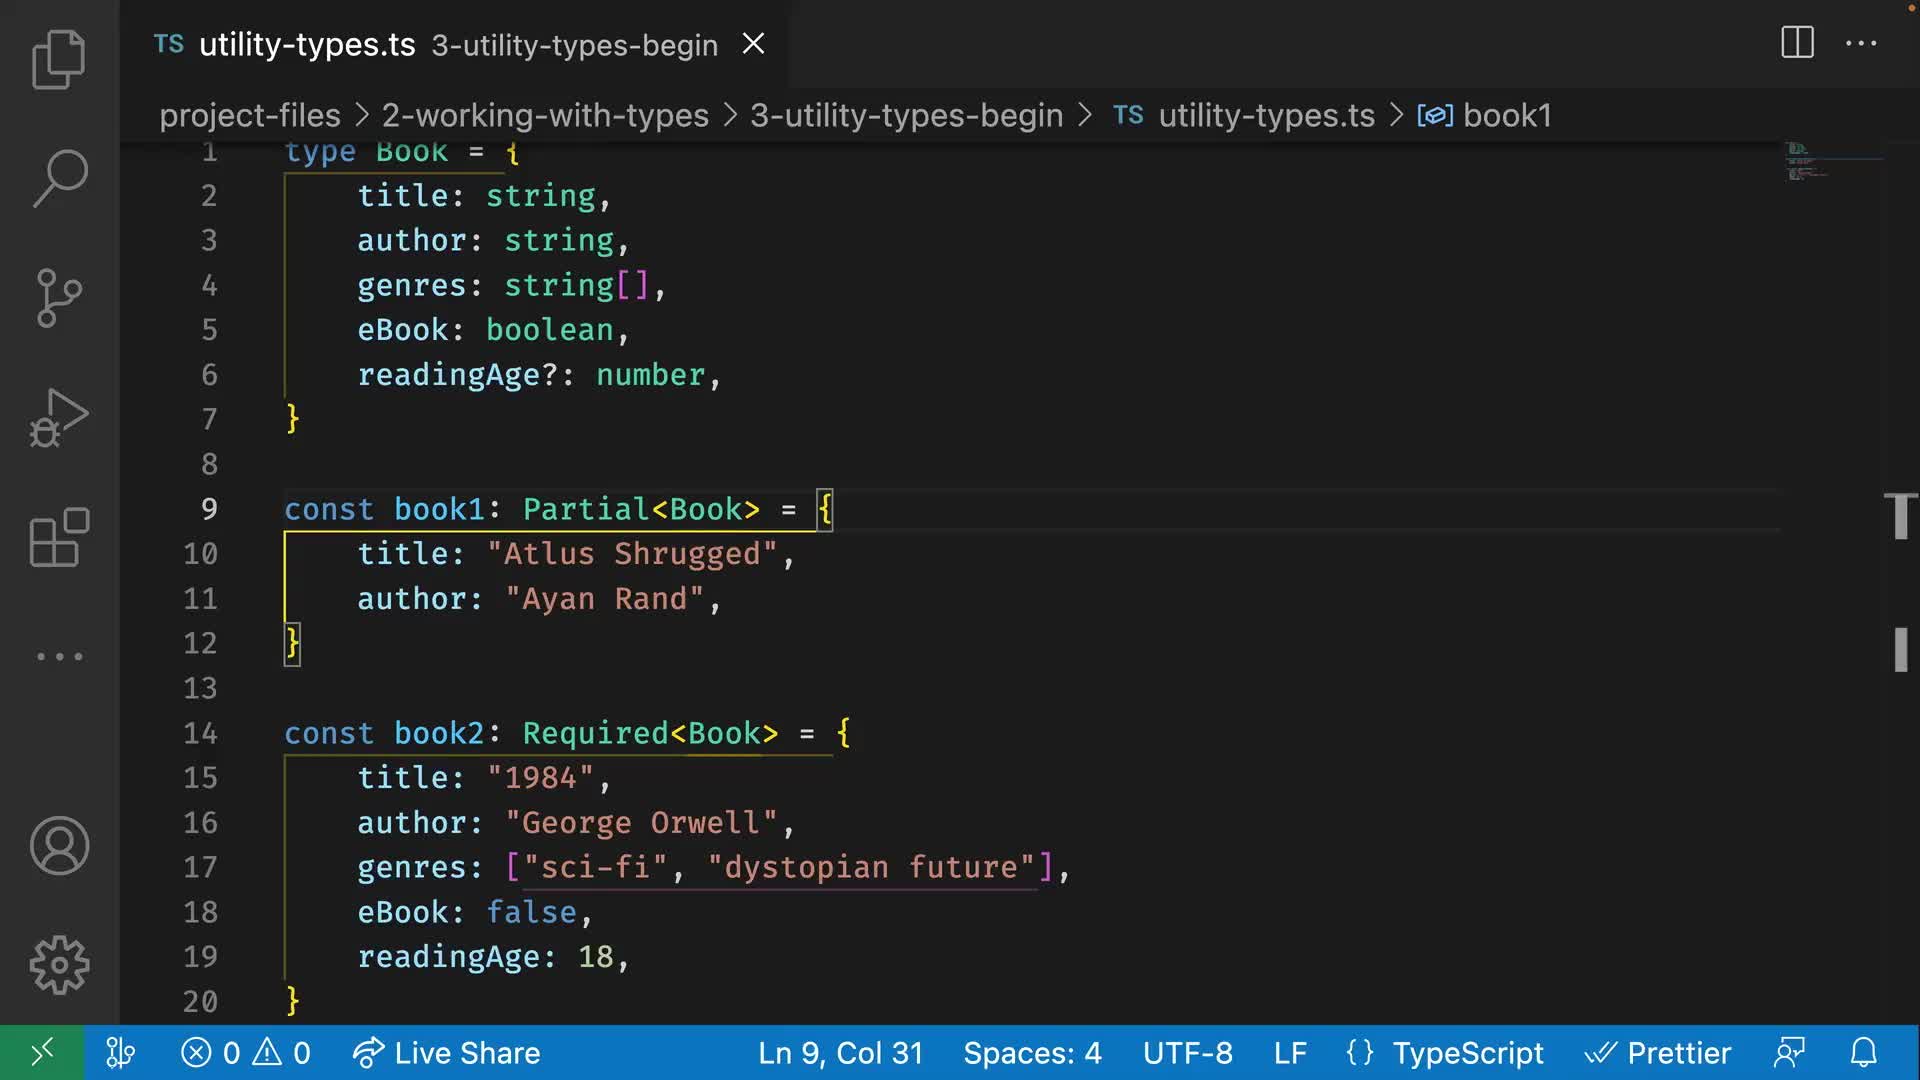Toggle the notifications bell
Viewport: 1920px width, 1080px height.
(1864, 1052)
